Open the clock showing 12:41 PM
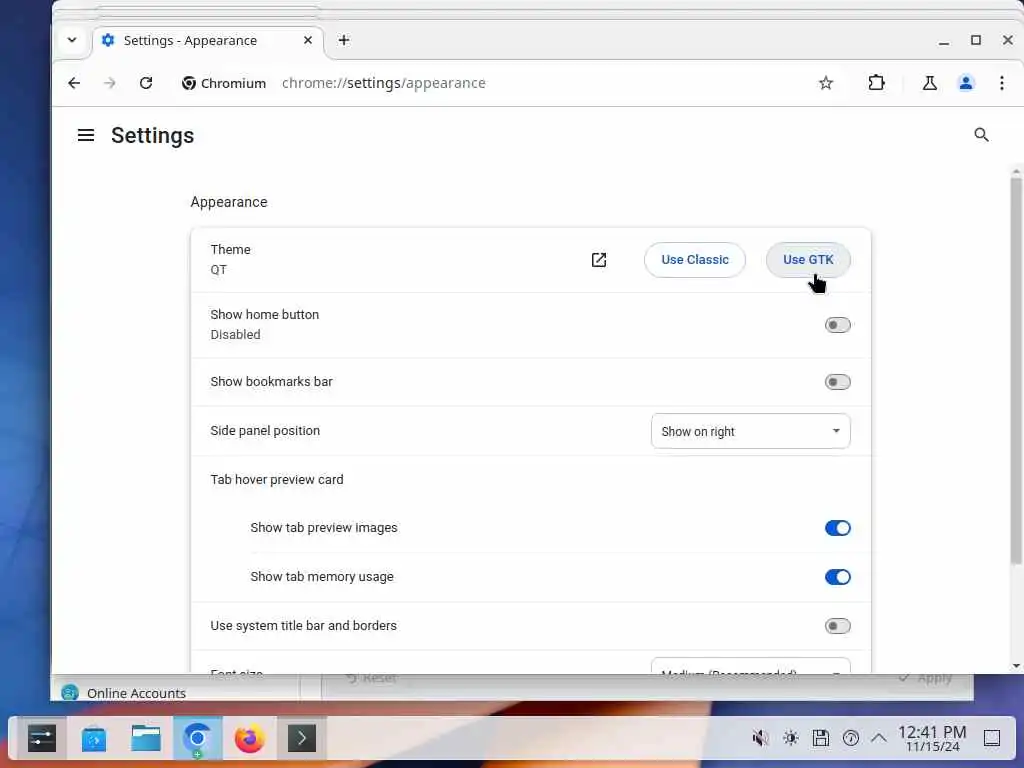This screenshot has height=768, width=1024. point(932,739)
